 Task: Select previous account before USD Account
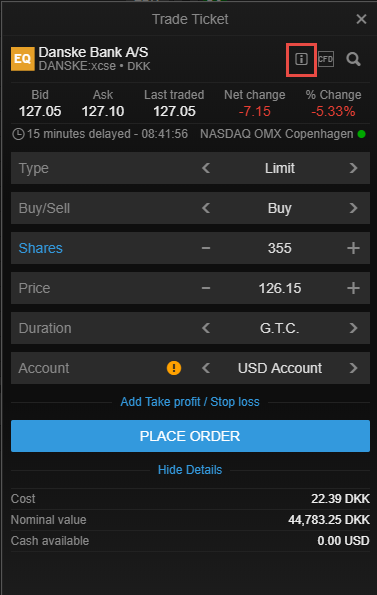click(206, 368)
